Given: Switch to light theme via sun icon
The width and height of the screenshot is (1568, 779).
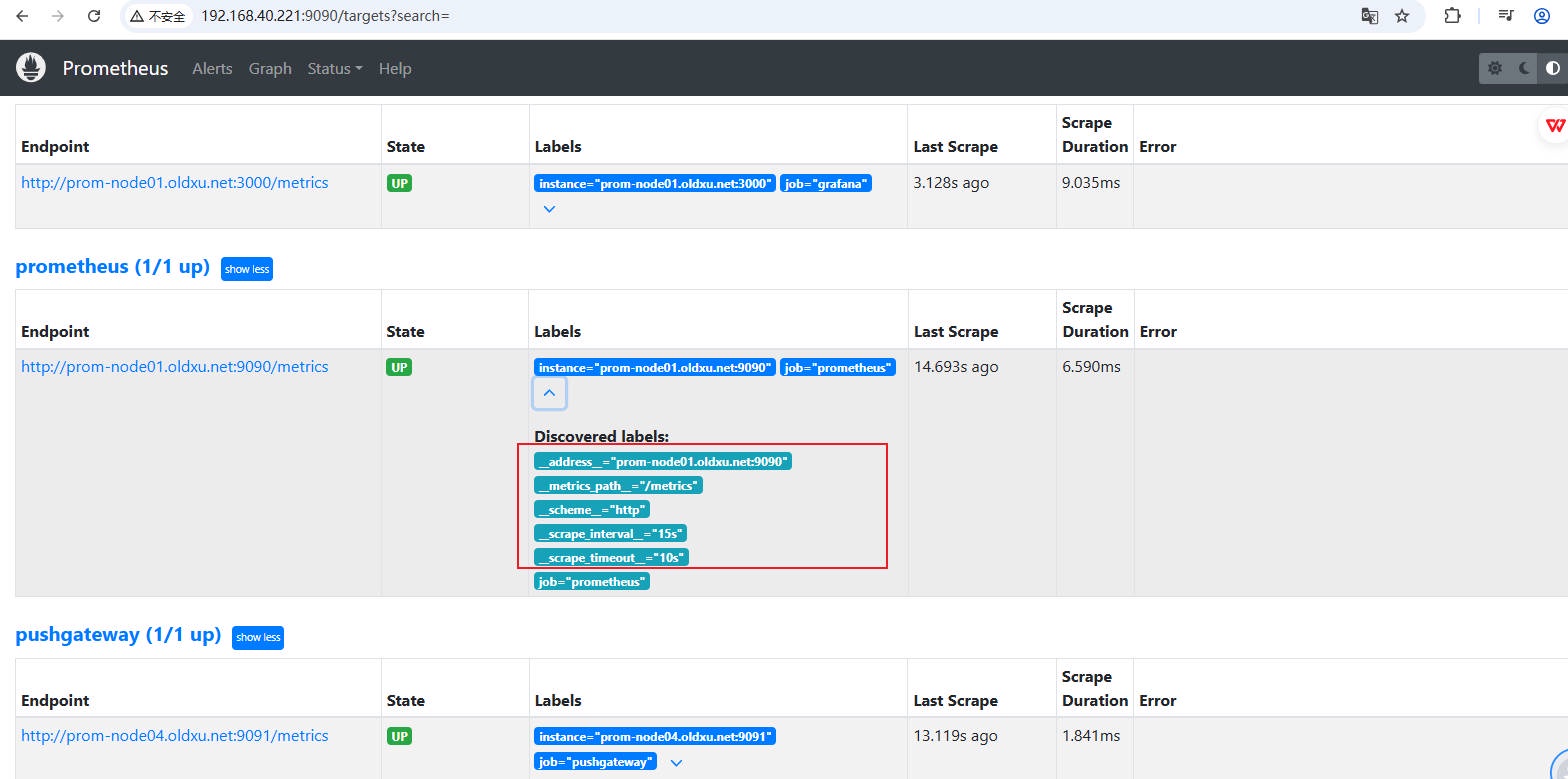Looking at the screenshot, I should click(1494, 68).
